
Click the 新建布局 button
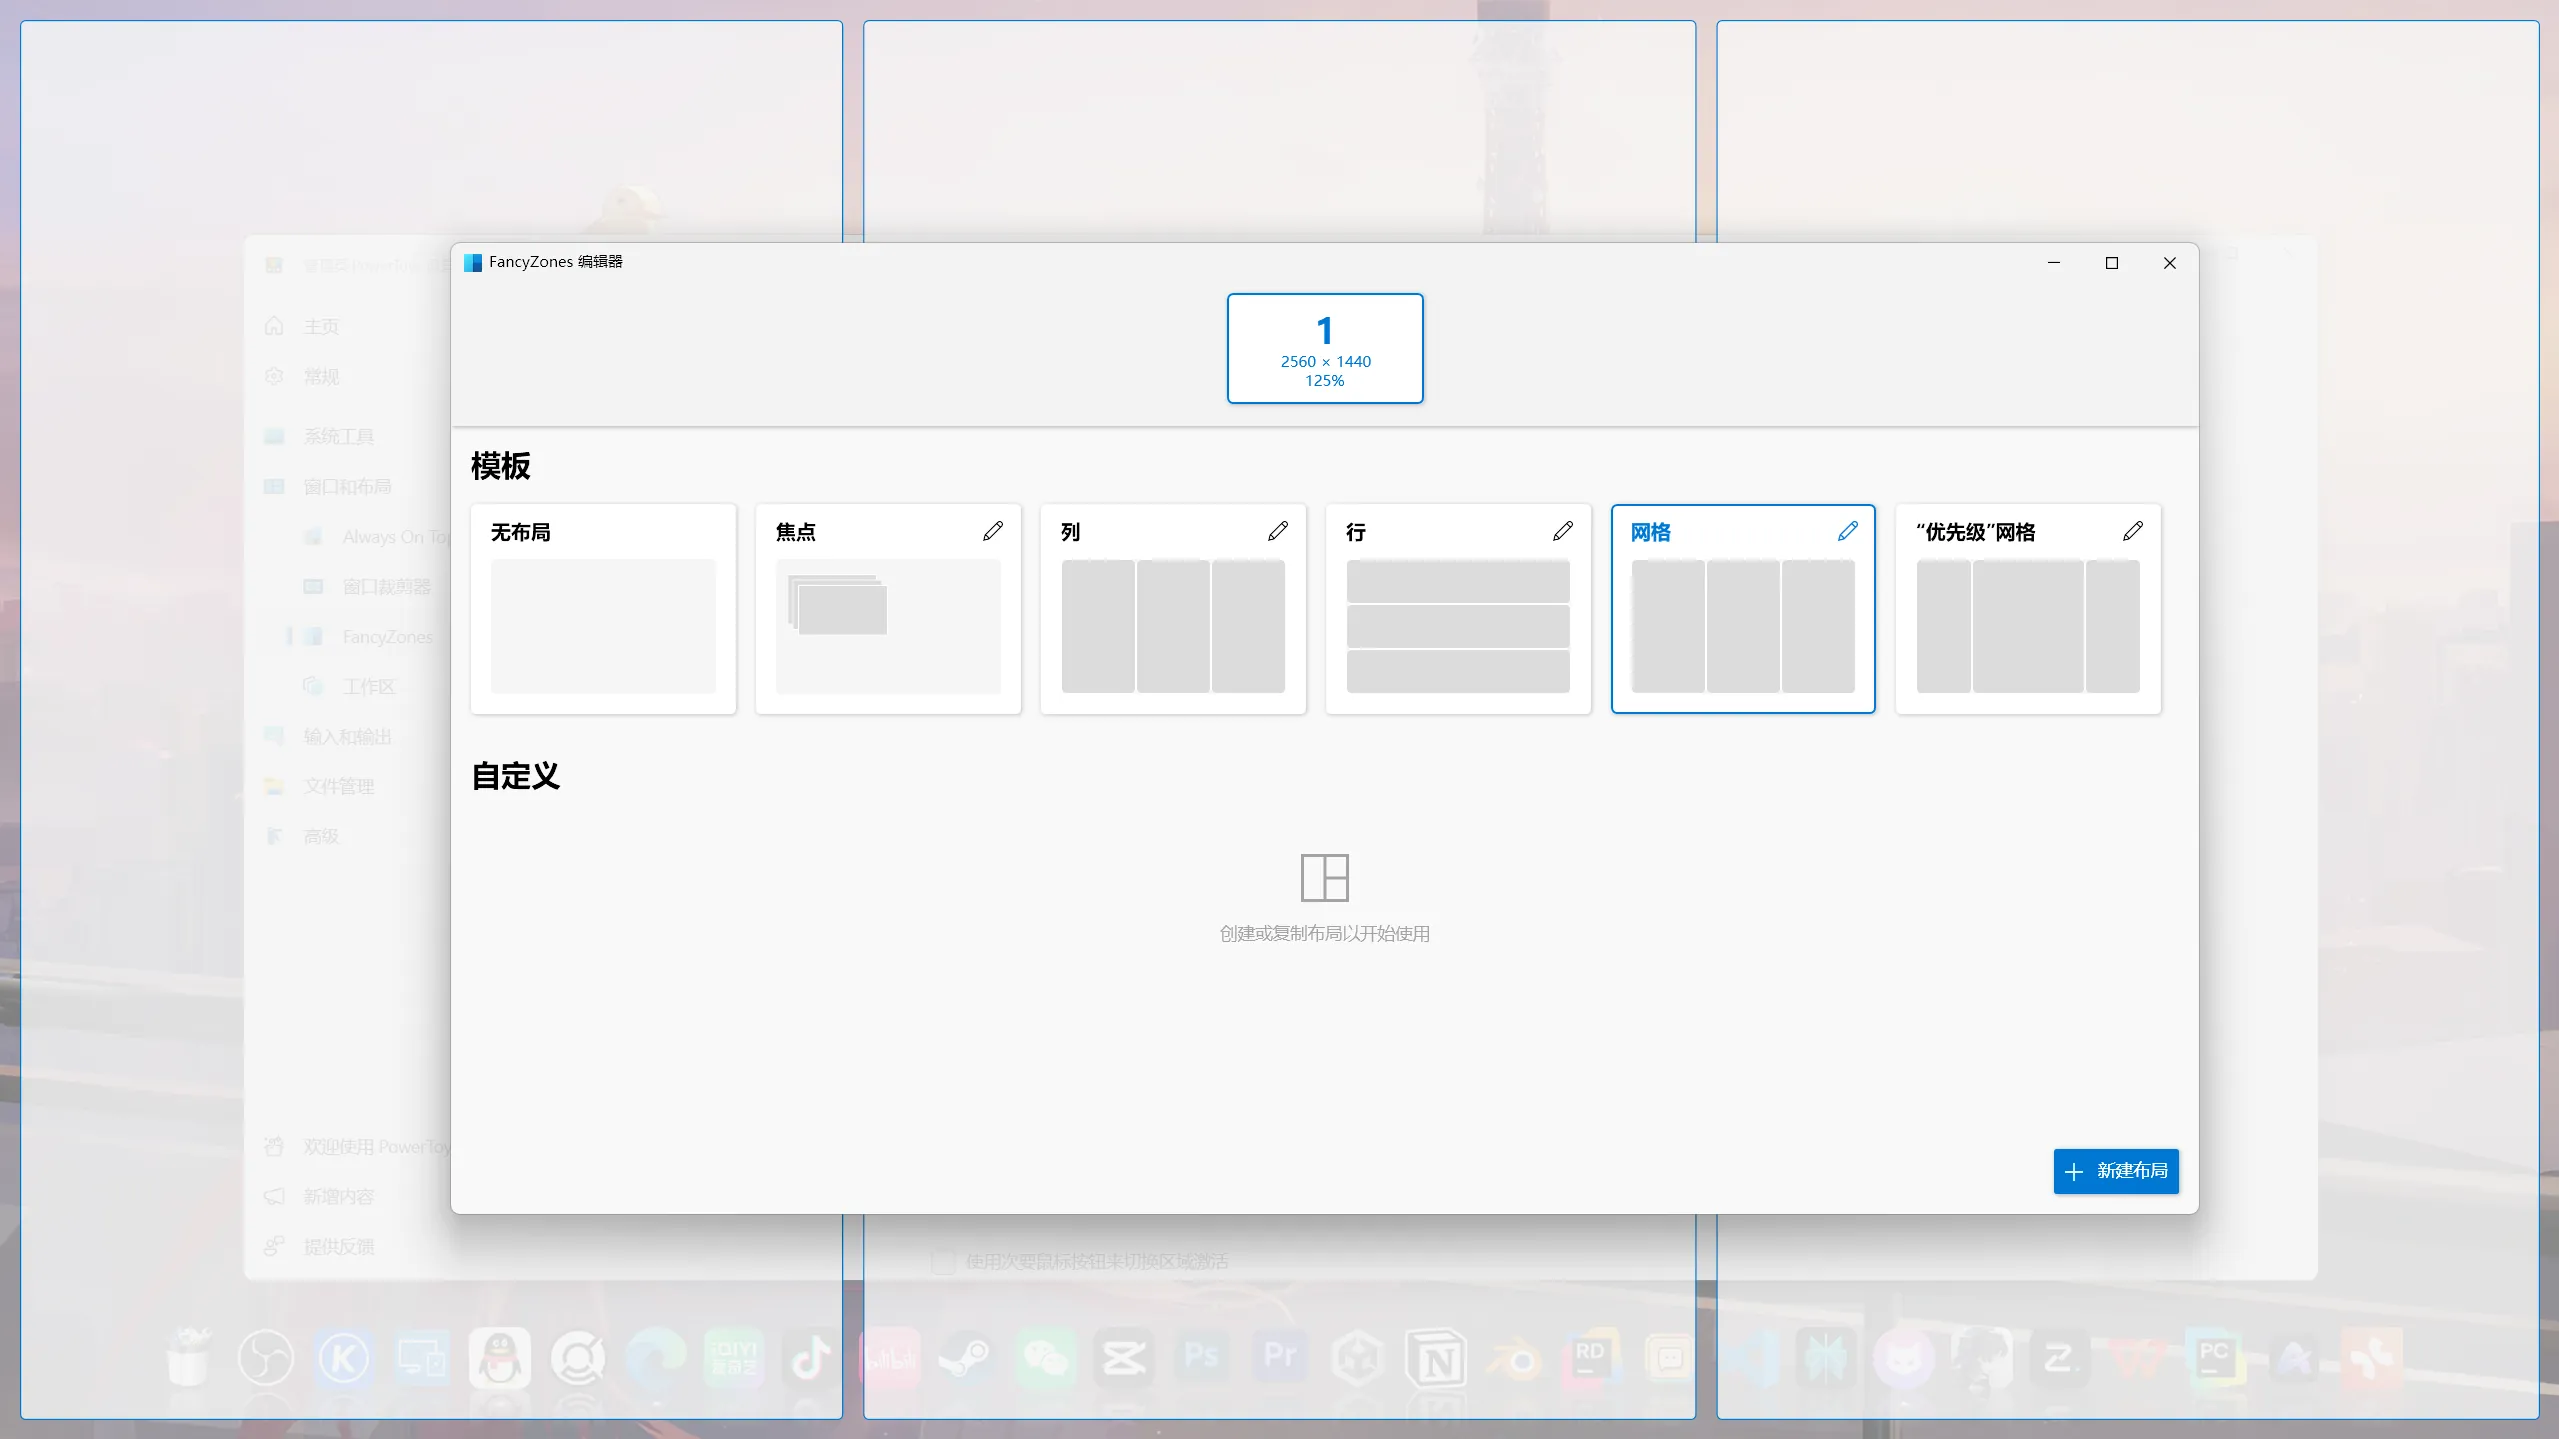click(2115, 1171)
